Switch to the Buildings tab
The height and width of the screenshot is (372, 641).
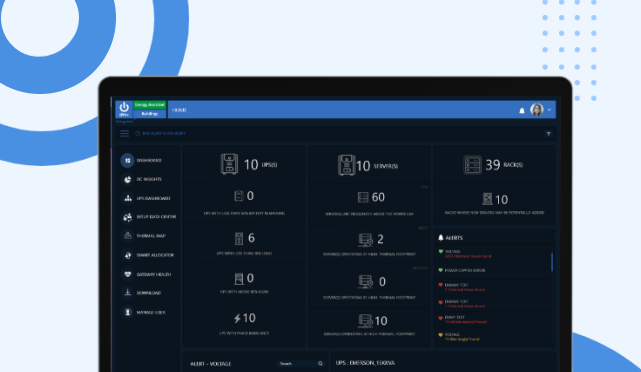point(150,114)
